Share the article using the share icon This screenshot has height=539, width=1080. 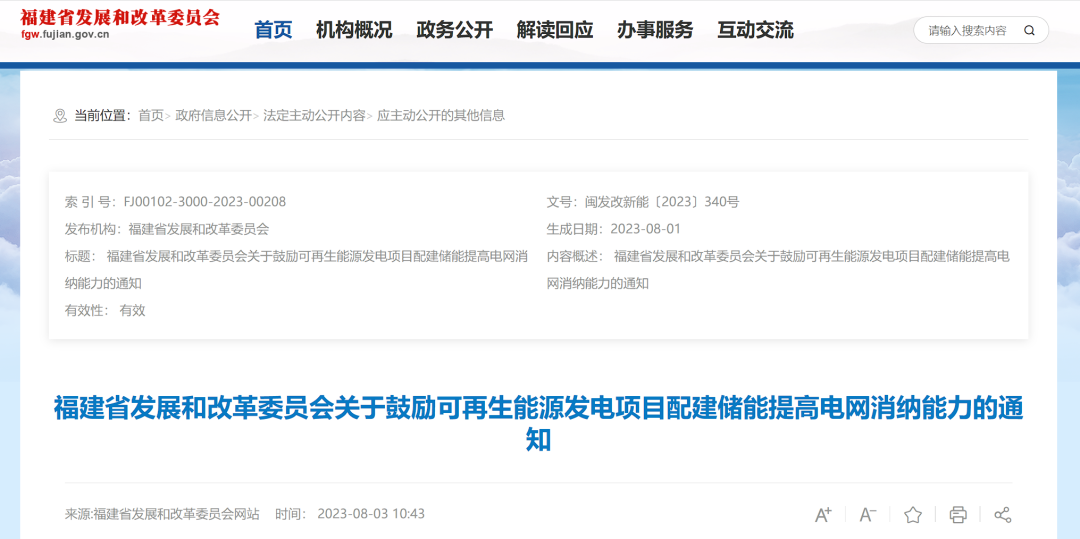point(1003,515)
